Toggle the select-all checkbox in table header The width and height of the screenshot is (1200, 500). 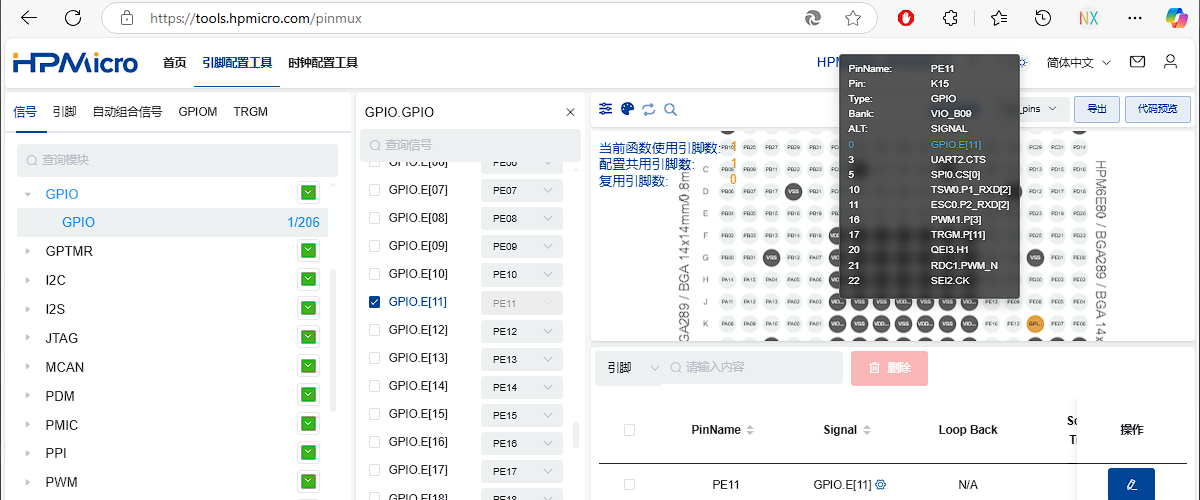click(x=629, y=430)
